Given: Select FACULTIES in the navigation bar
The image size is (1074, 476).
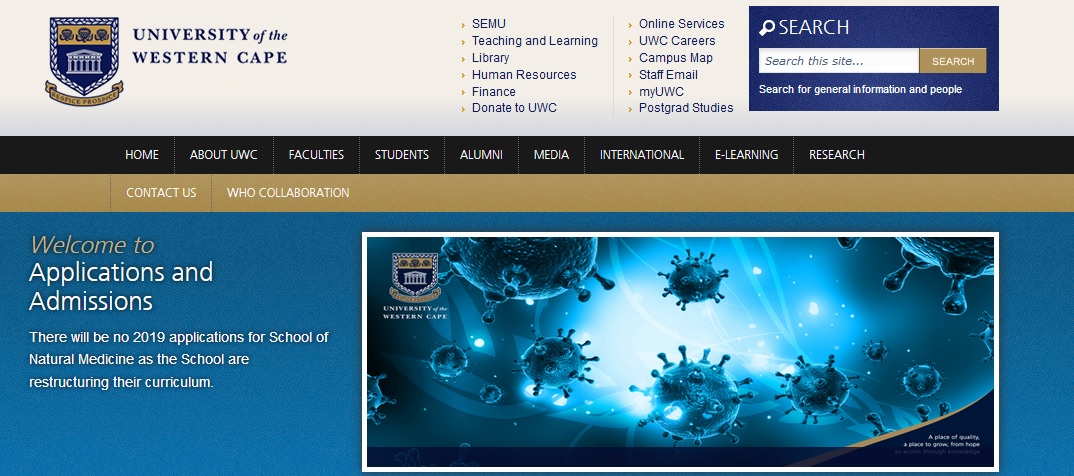Looking at the screenshot, I should click(316, 155).
